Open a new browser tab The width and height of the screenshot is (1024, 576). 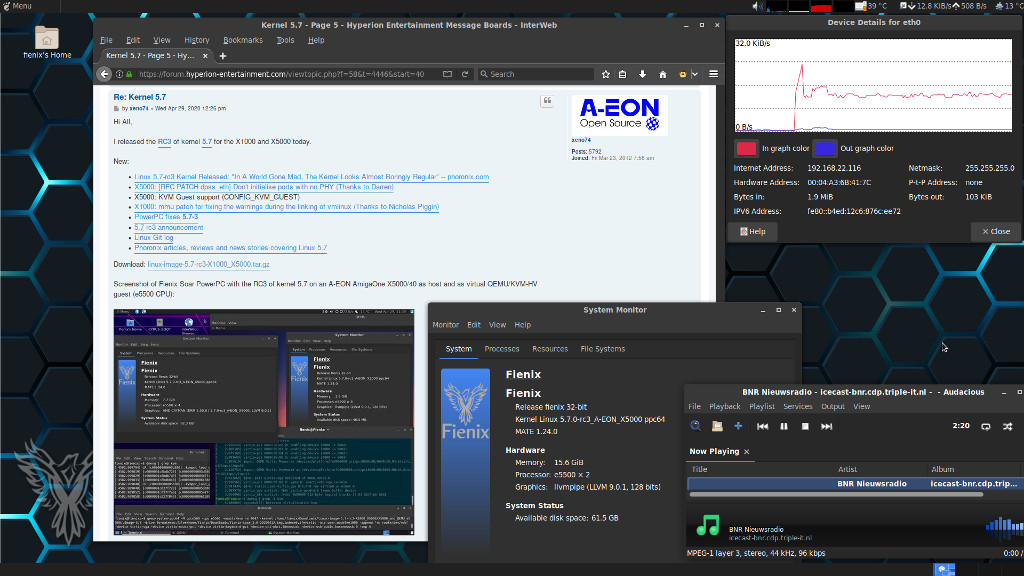223,56
